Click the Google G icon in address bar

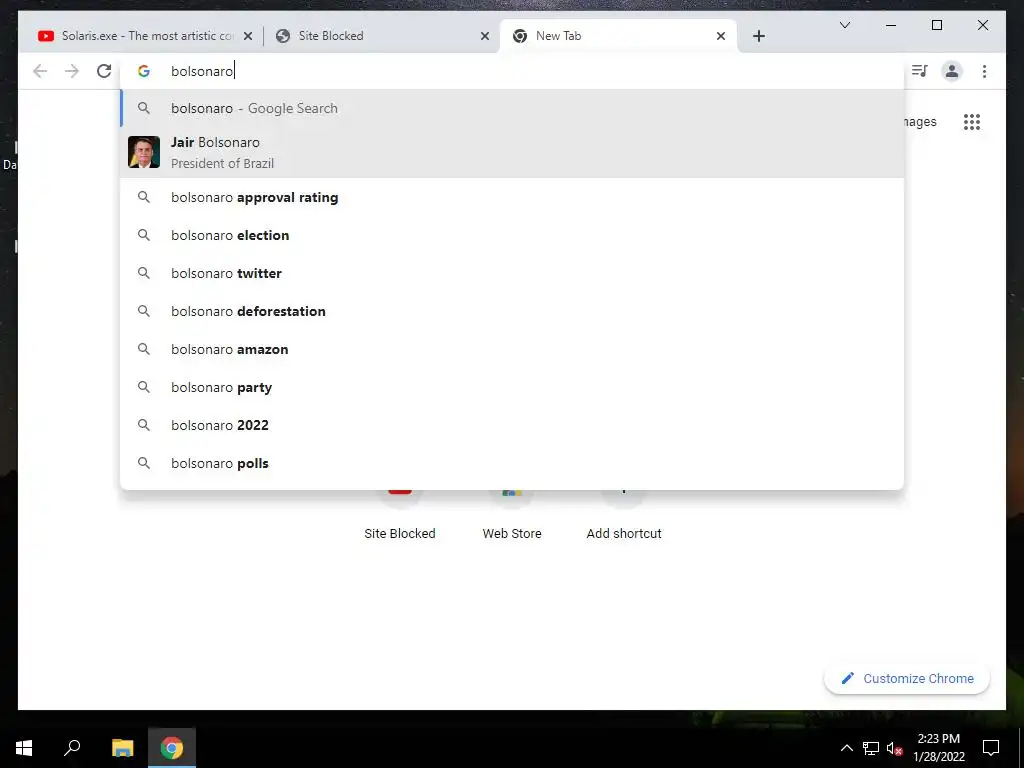pos(144,71)
